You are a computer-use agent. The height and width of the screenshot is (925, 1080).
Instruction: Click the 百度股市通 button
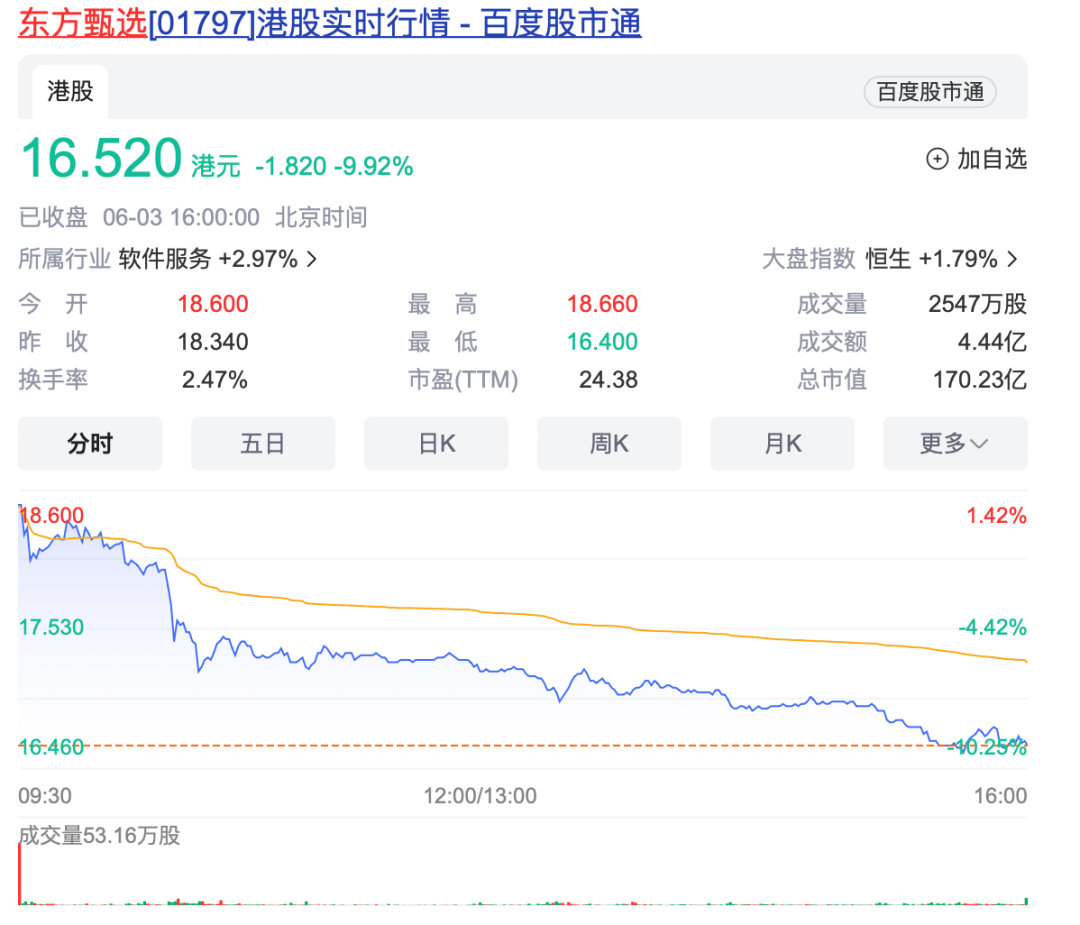click(930, 92)
